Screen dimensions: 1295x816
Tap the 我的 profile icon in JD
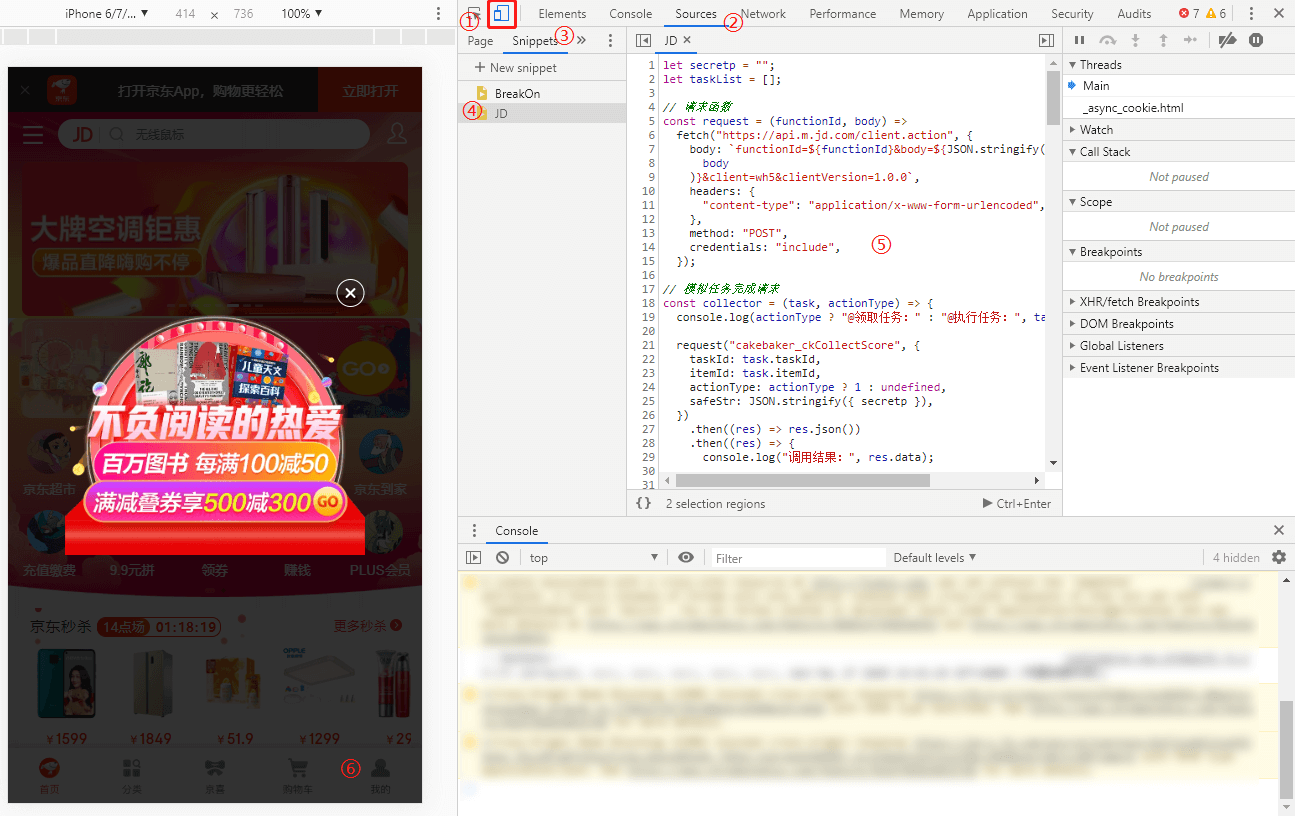click(x=380, y=775)
